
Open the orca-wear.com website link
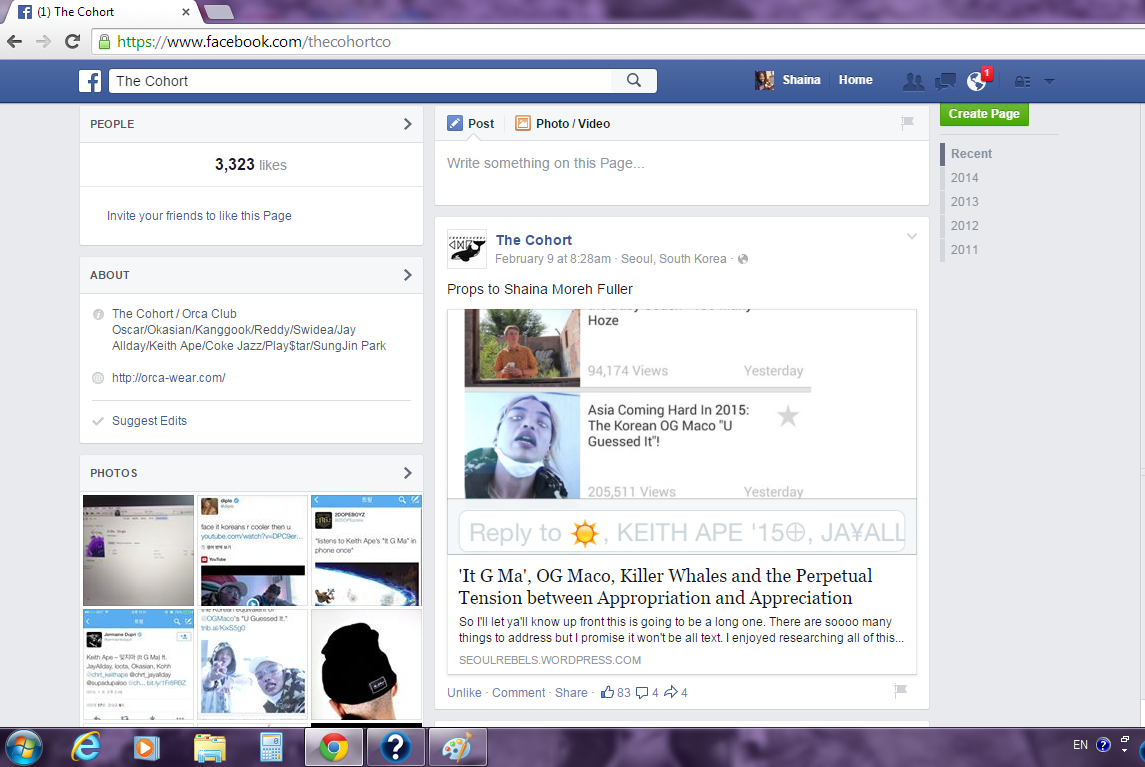point(168,378)
